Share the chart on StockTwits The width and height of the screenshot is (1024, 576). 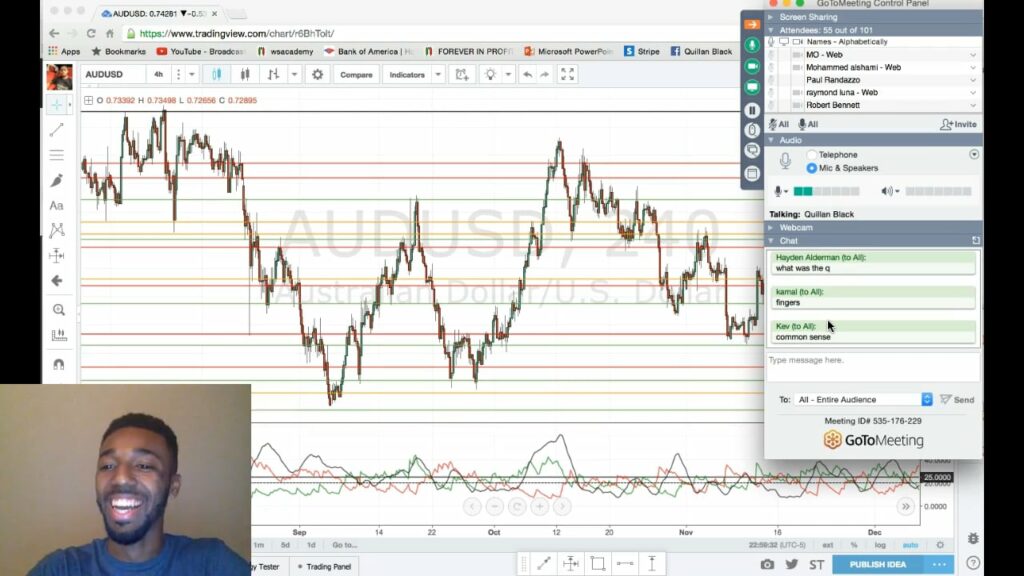[816, 564]
